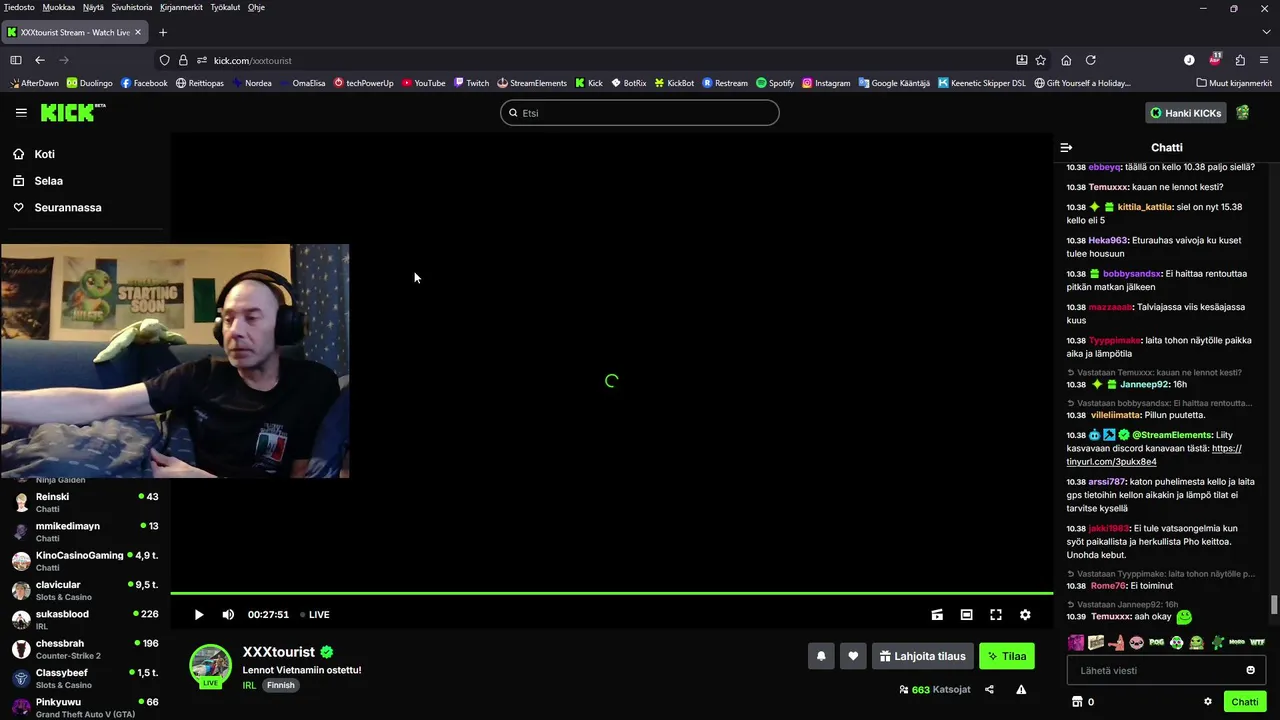Open chessbrah channel in sidebar
Image resolution: width=1280 pixels, height=720 pixels.
point(85,649)
